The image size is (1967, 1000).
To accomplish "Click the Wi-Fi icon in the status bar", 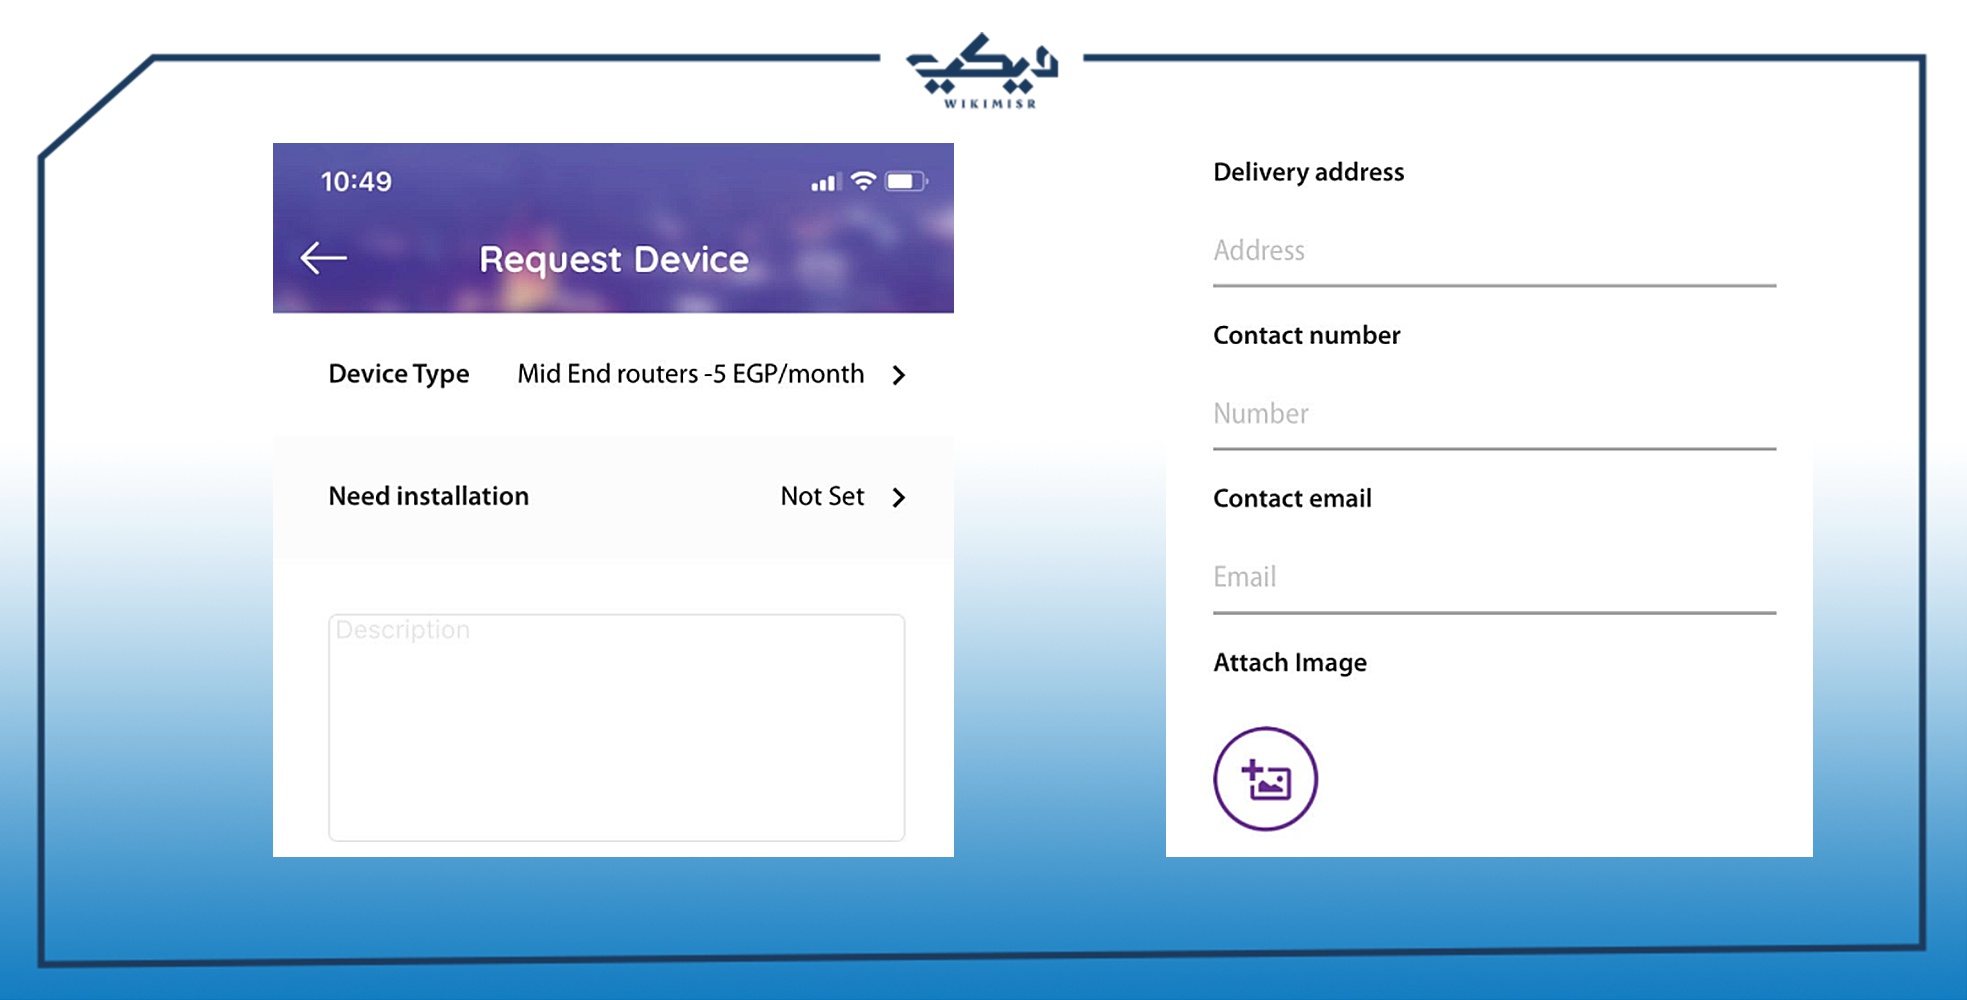I will 861,181.
